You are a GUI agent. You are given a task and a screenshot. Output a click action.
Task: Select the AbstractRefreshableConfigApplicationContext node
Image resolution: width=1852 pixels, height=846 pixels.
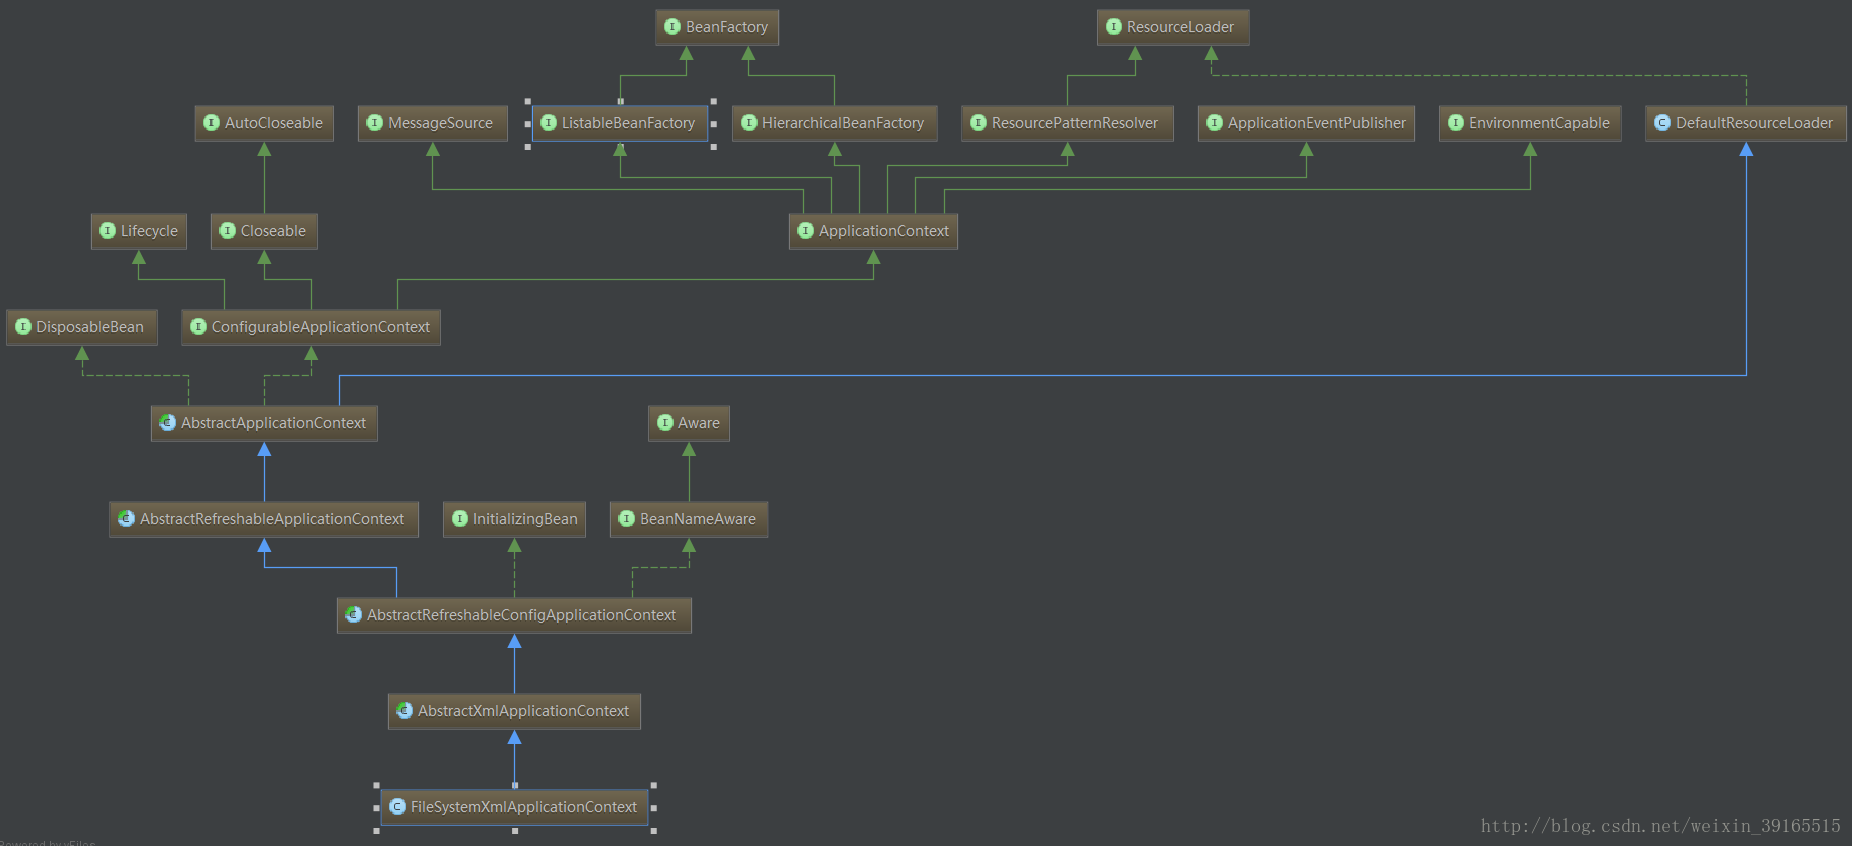tap(514, 615)
